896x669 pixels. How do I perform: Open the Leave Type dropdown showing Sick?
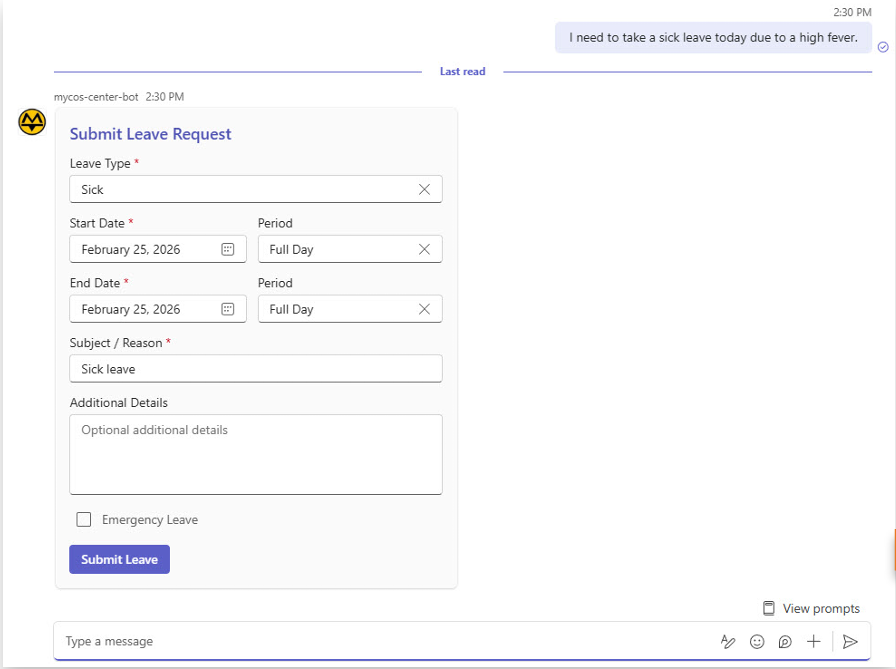pyautogui.click(x=255, y=189)
